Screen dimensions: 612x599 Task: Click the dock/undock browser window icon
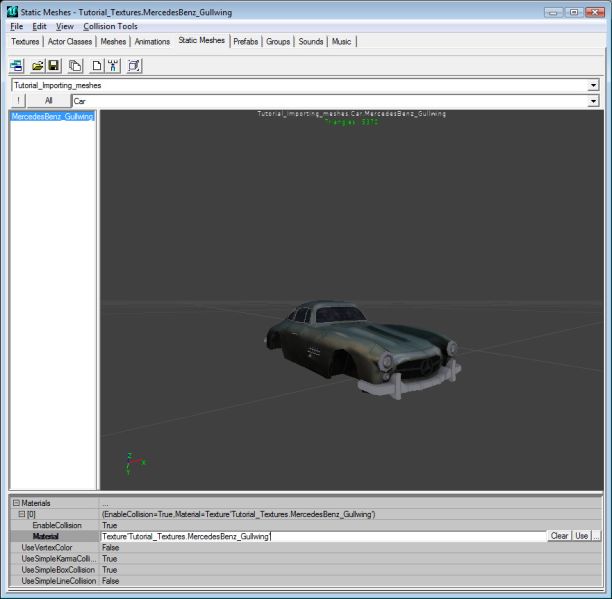pos(17,66)
